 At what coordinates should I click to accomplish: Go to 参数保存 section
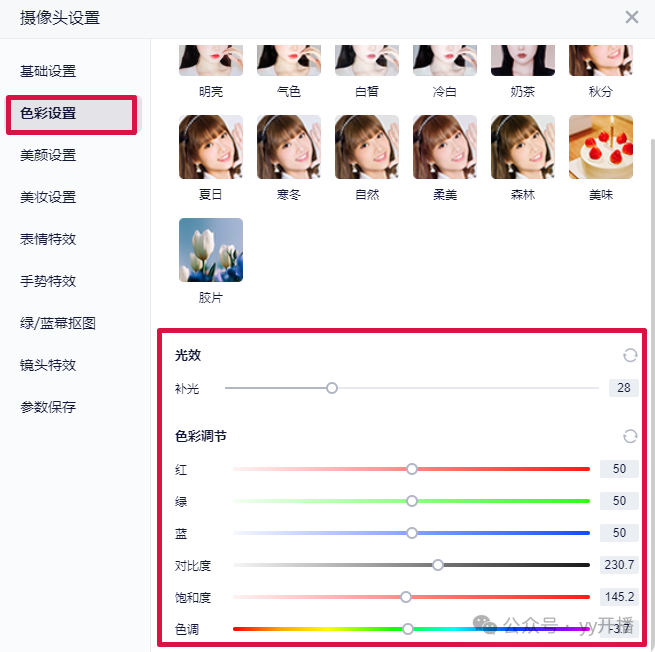click(x=48, y=407)
